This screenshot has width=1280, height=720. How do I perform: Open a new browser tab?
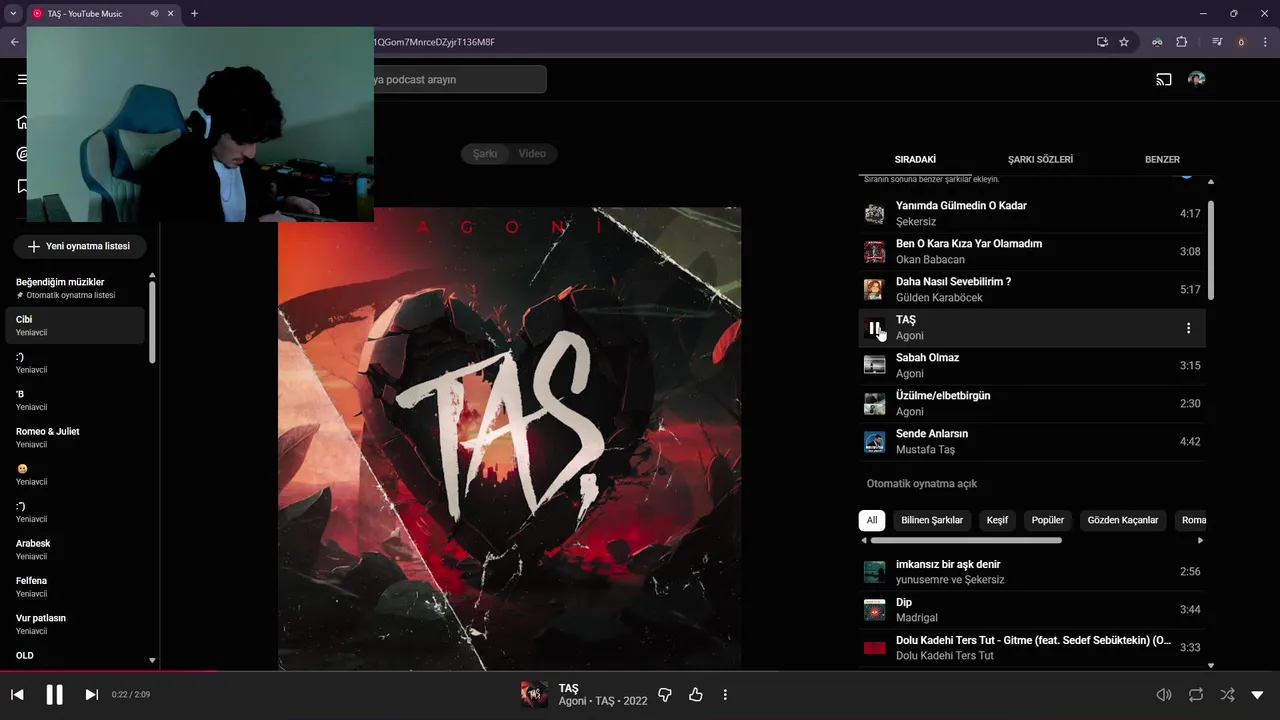point(194,13)
